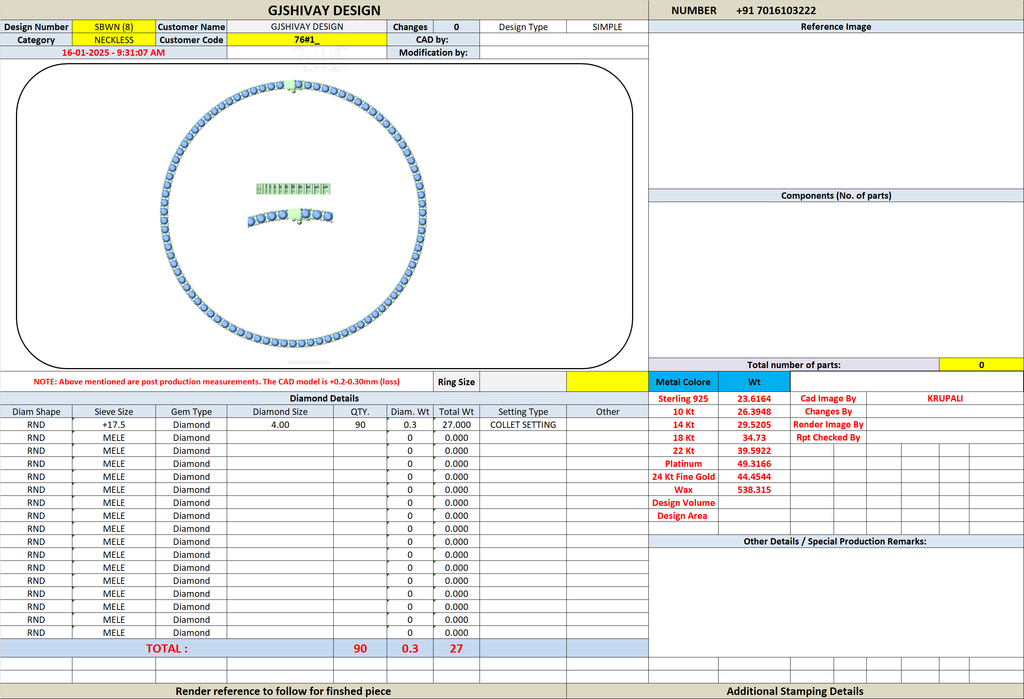Select the Components (No. of parts) header
The height and width of the screenshot is (699, 1024).
[836, 195]
